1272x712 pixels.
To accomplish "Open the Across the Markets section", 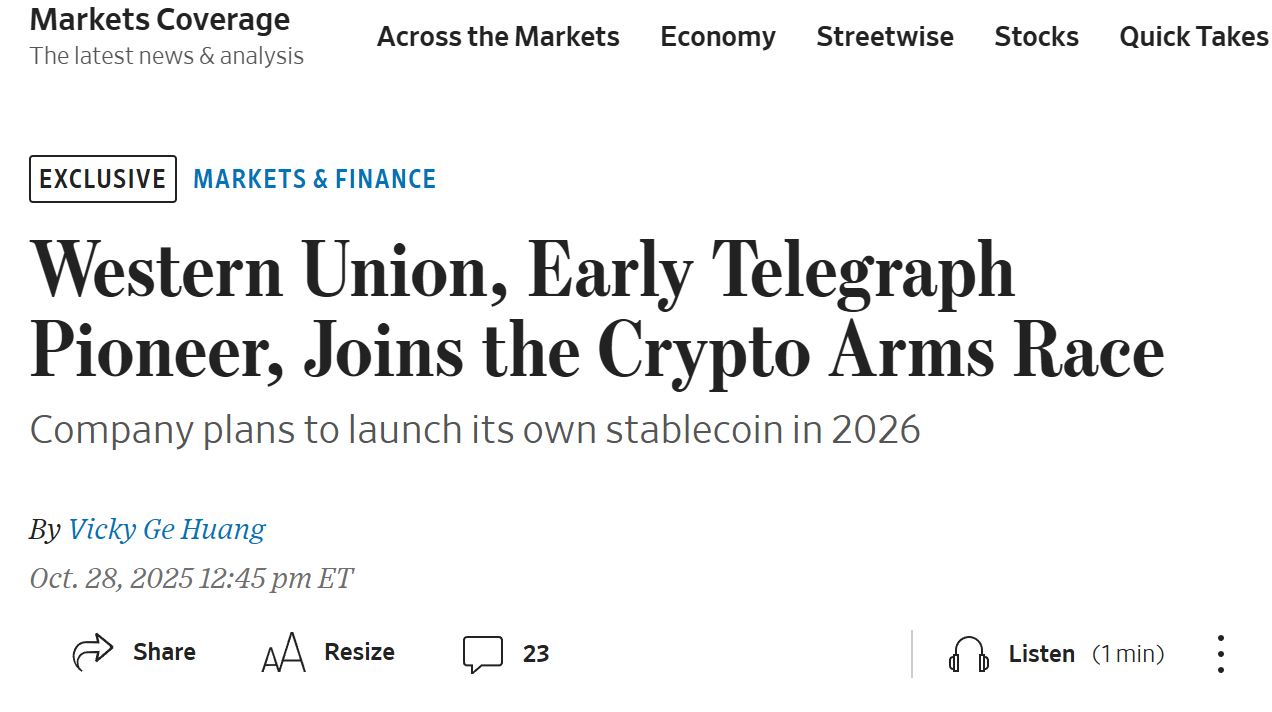I will (498, 37).
